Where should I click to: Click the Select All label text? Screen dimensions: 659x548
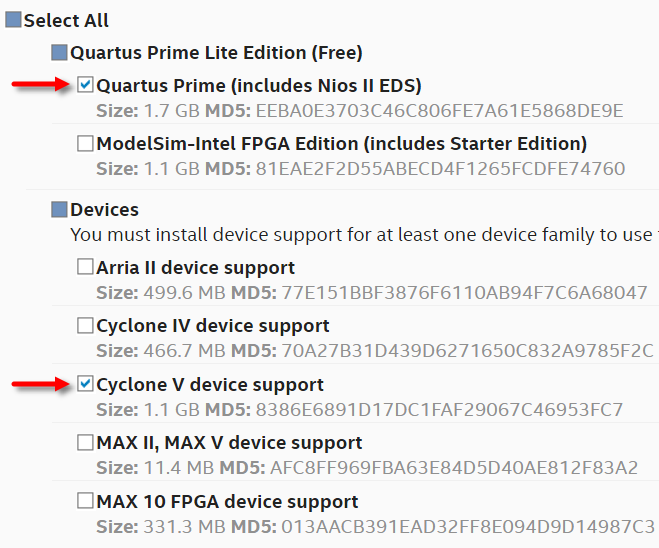click(66, 20)
